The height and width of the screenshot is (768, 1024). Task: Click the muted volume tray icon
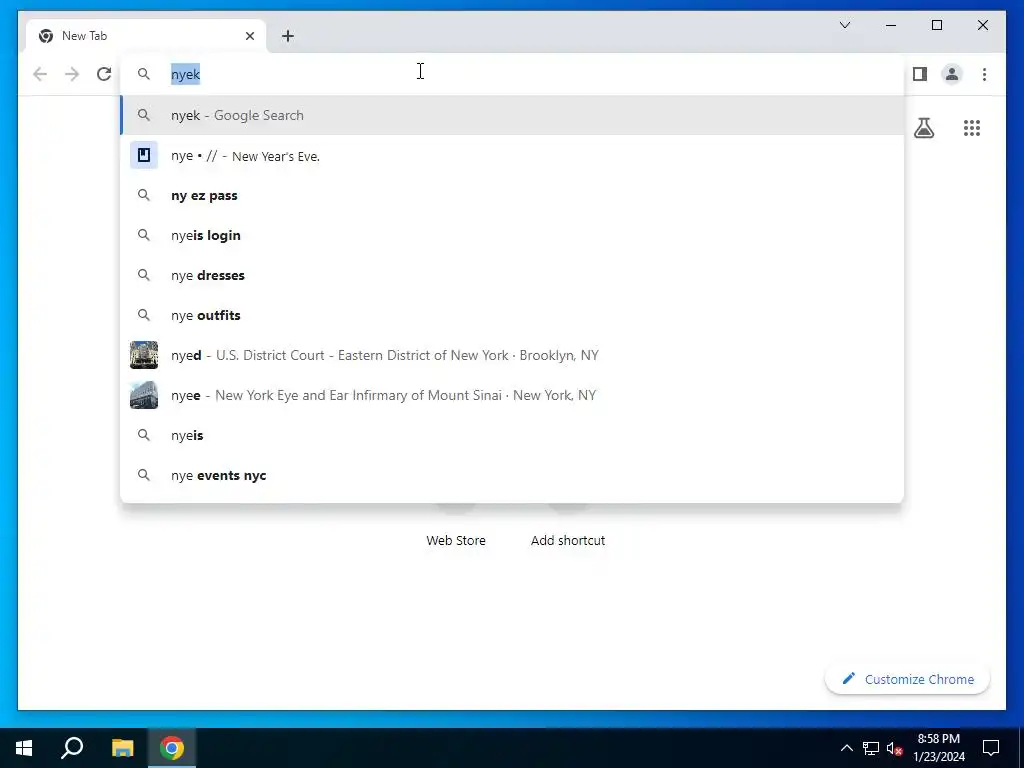895,748
